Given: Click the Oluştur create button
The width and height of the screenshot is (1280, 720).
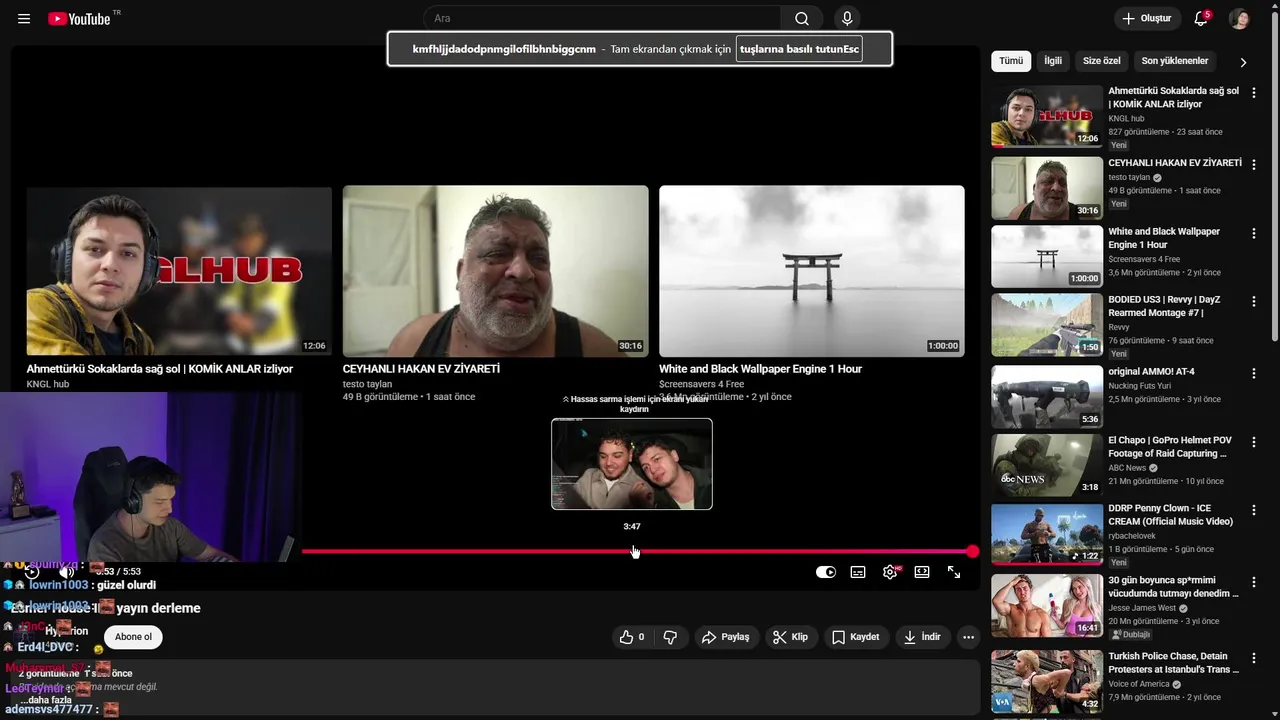Looking at the screenshot, I should [1147, 18].
